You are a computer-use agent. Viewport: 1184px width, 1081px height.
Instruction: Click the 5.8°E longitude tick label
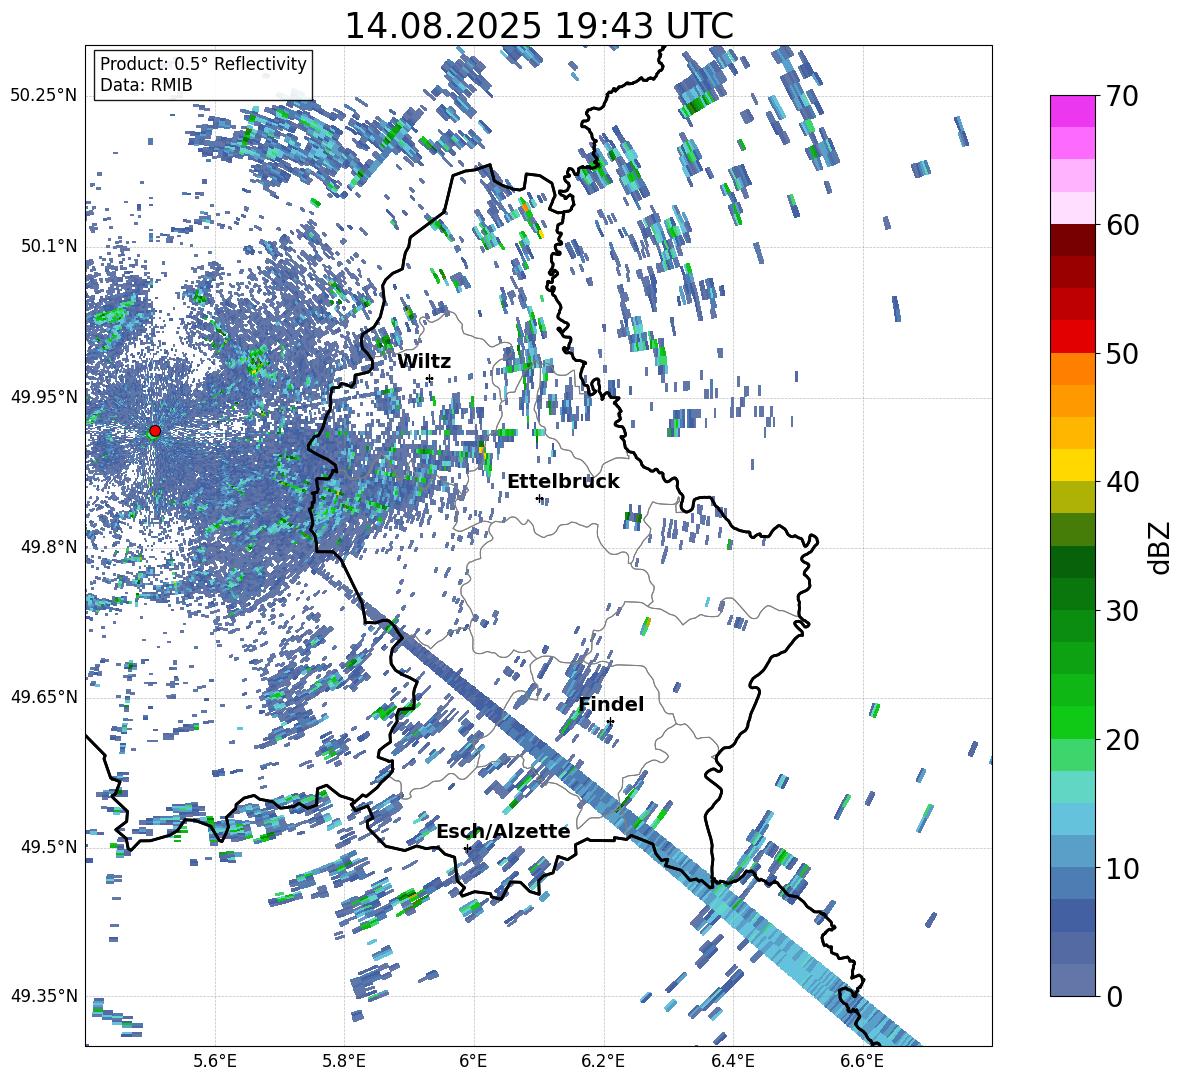click(344, 1061)
